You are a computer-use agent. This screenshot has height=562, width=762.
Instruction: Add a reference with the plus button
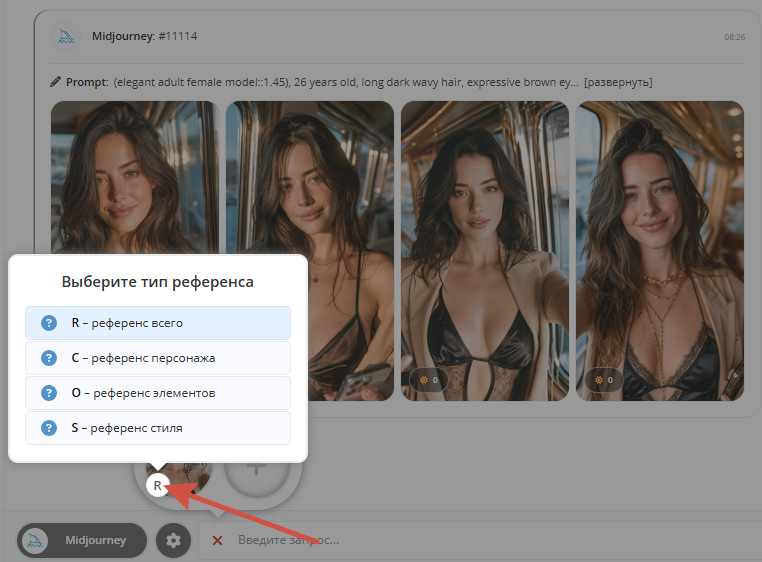coord(257,474)
